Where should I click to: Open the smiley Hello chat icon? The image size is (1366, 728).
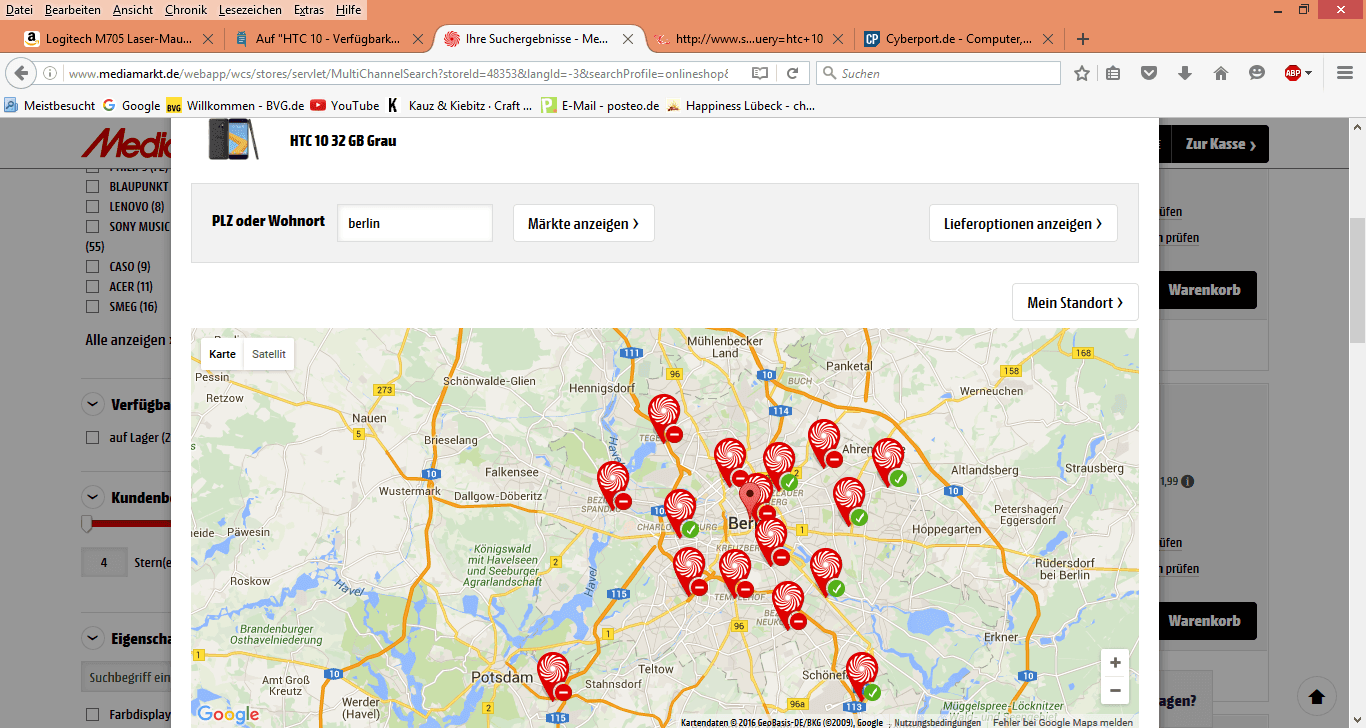(x=1257, y=73)
